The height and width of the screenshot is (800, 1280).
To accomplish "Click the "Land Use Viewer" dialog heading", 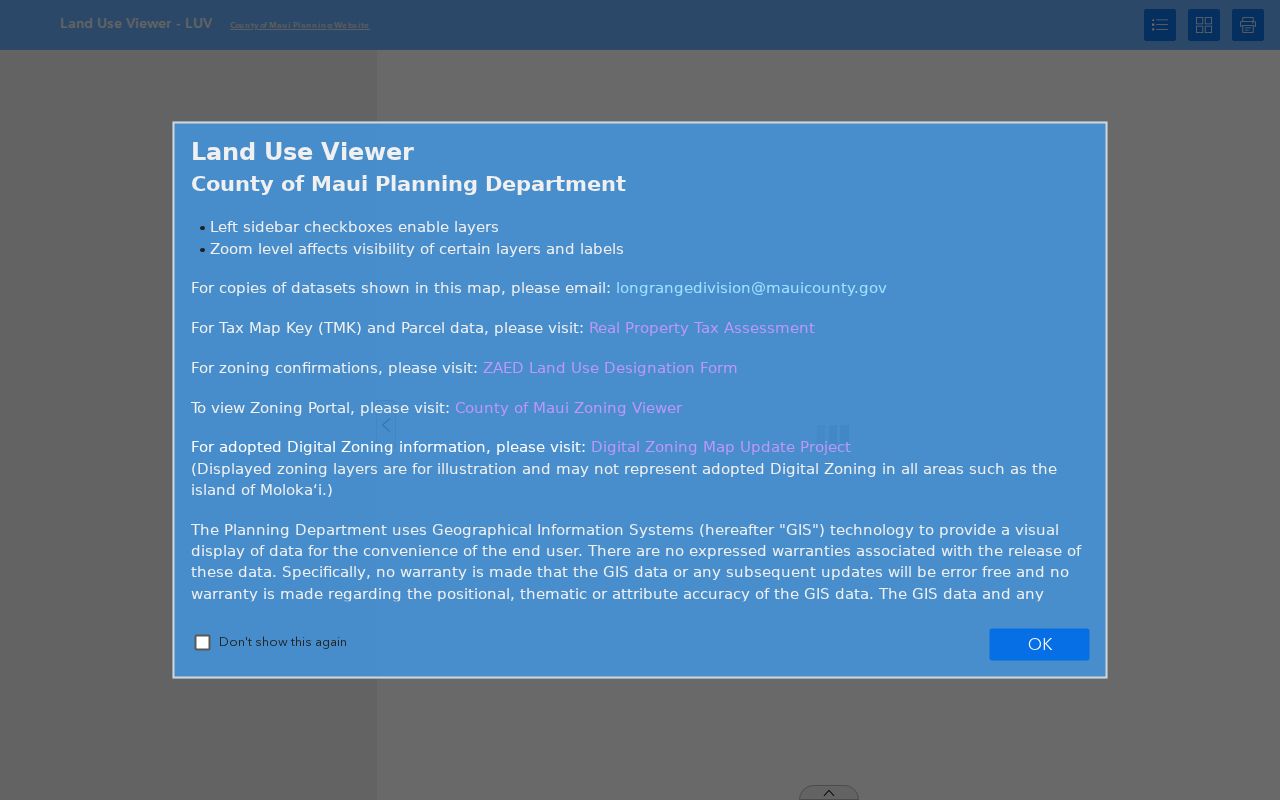I will click(302, 152).
